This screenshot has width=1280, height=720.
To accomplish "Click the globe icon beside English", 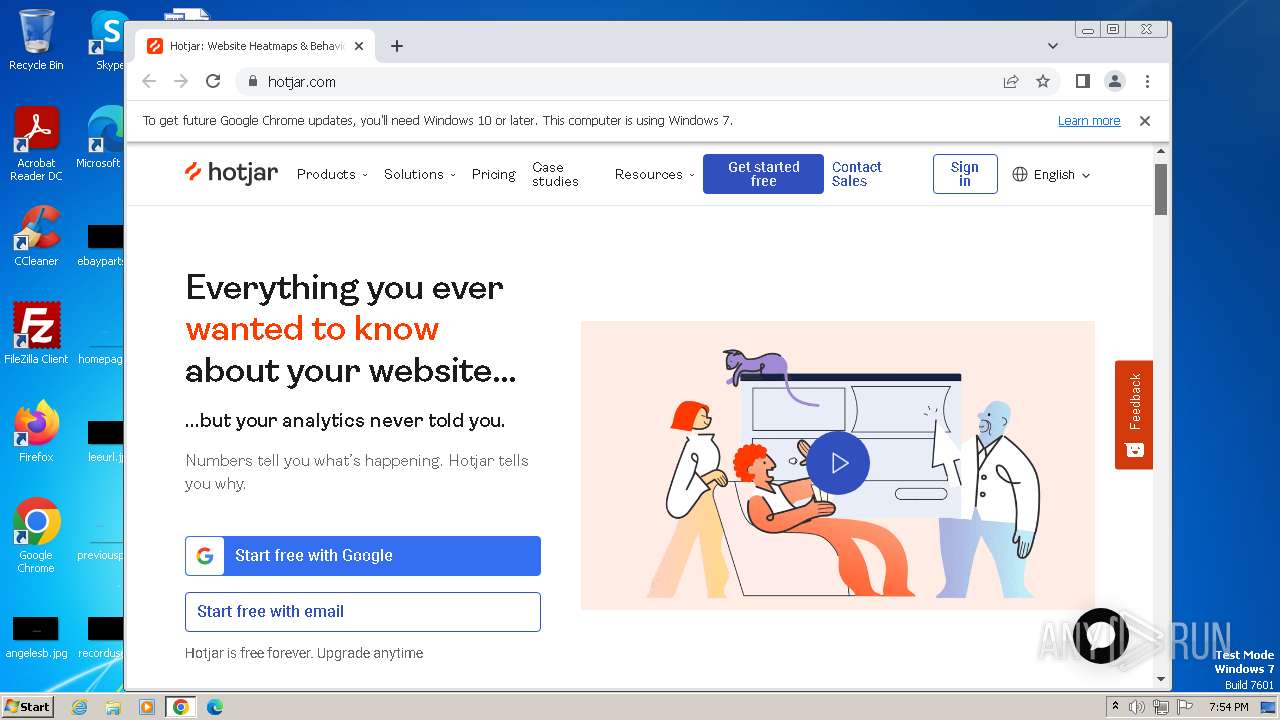I will click(1020, 174).
